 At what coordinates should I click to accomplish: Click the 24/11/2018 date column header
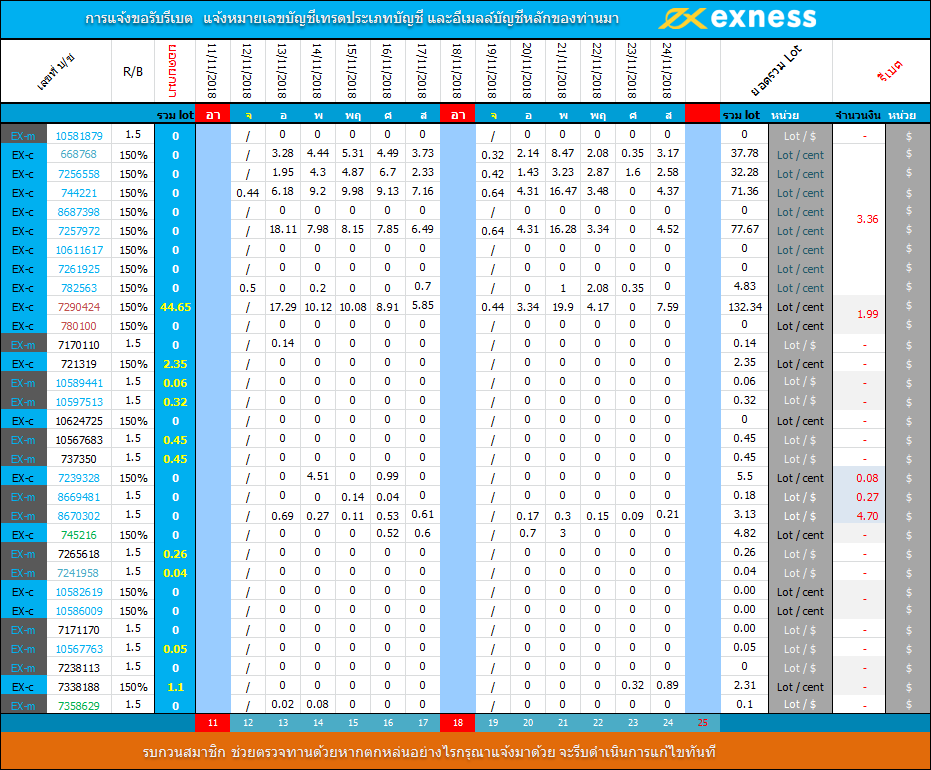[667, 71]
